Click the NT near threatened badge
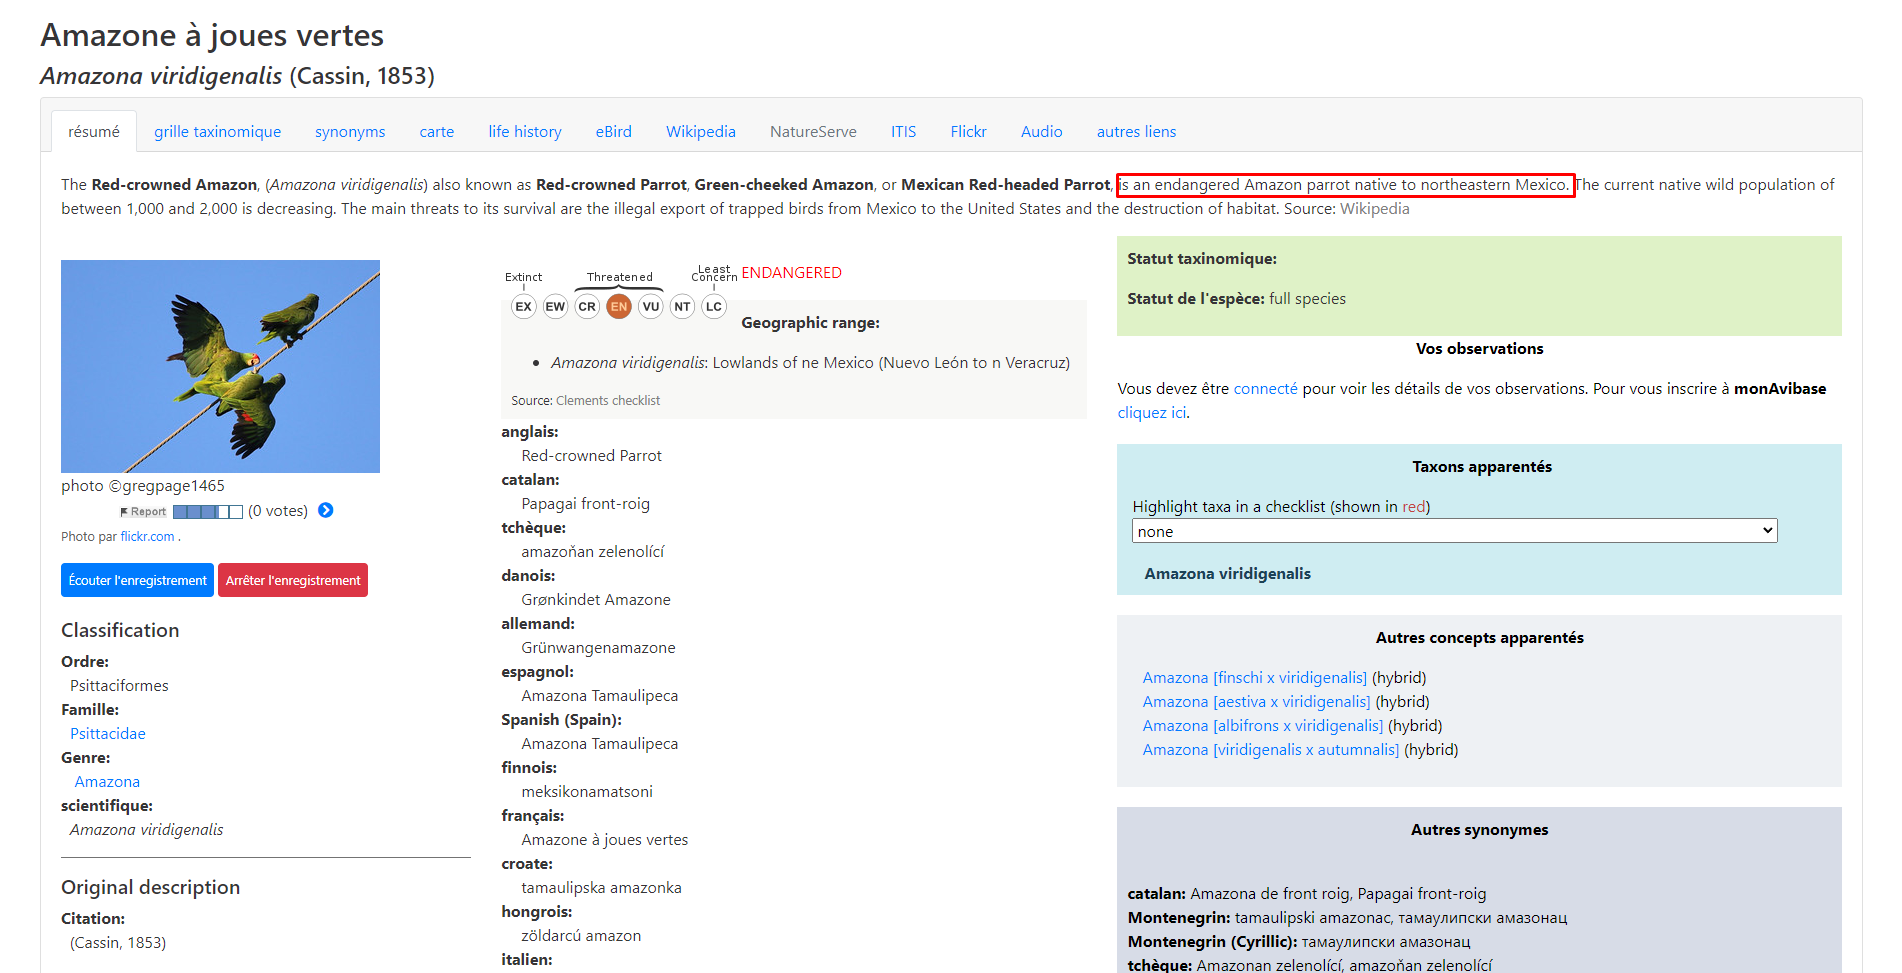This screenshot has width=1902, height=973. point(682,307)
